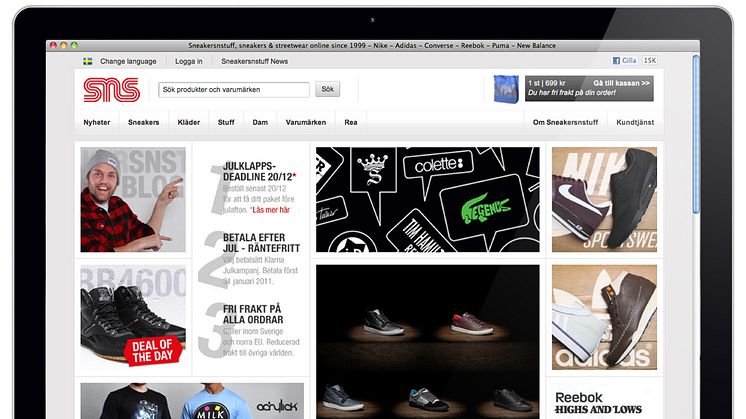The image size is (746, 419).
Task: Click the Logga in link
Action: (x=188, y=61)
